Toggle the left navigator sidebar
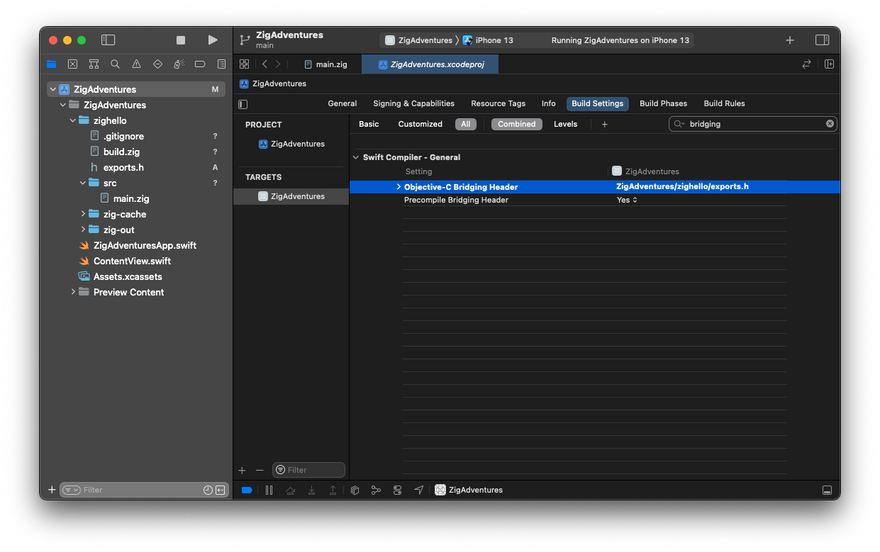The height and width of the screenshot is (552, 880). (108, 40)
